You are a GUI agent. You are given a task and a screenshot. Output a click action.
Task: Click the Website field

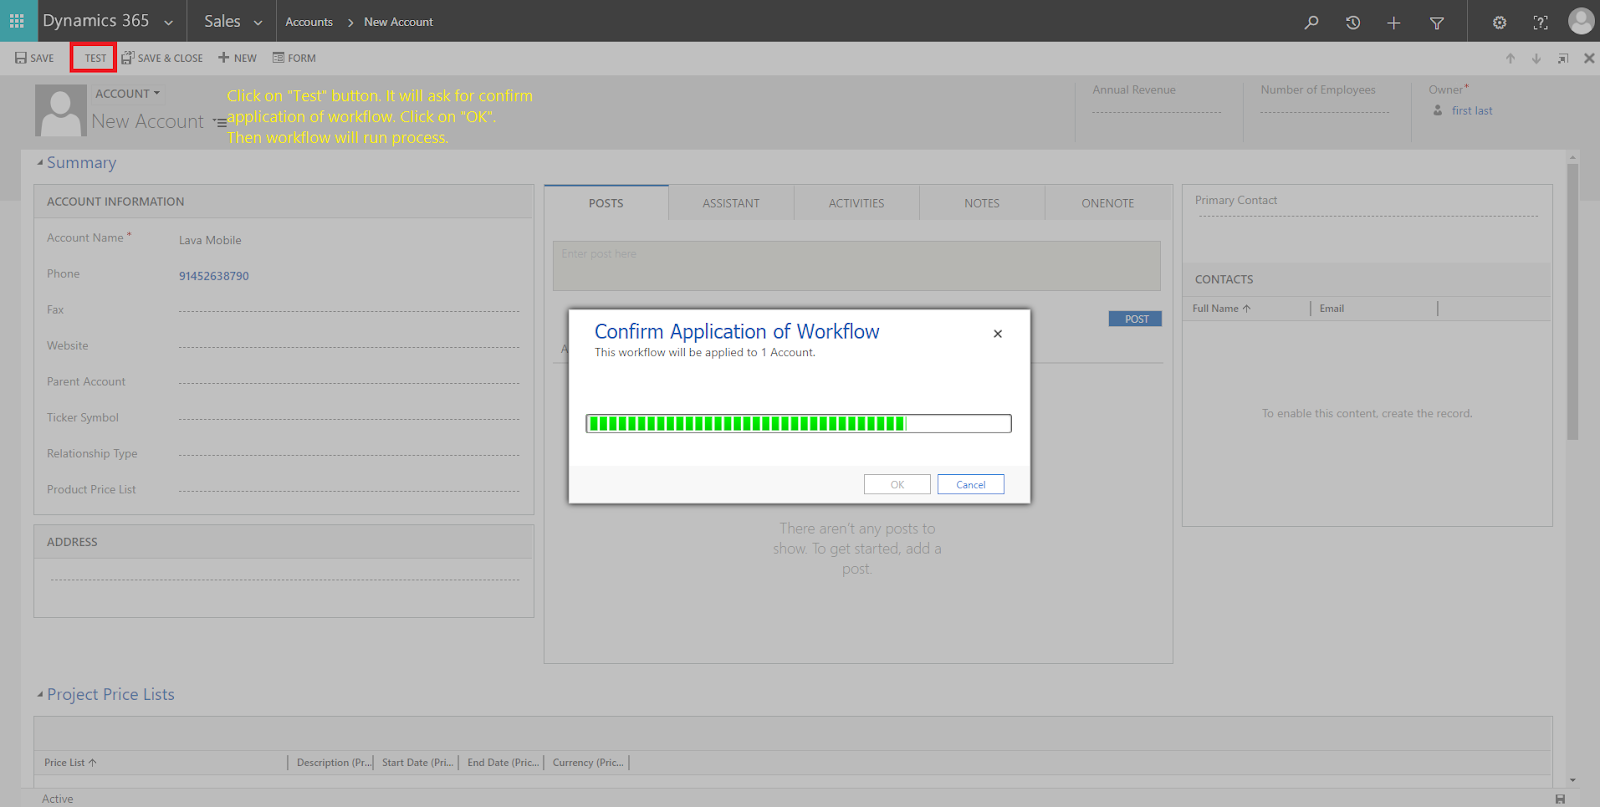tap(349, 346)
